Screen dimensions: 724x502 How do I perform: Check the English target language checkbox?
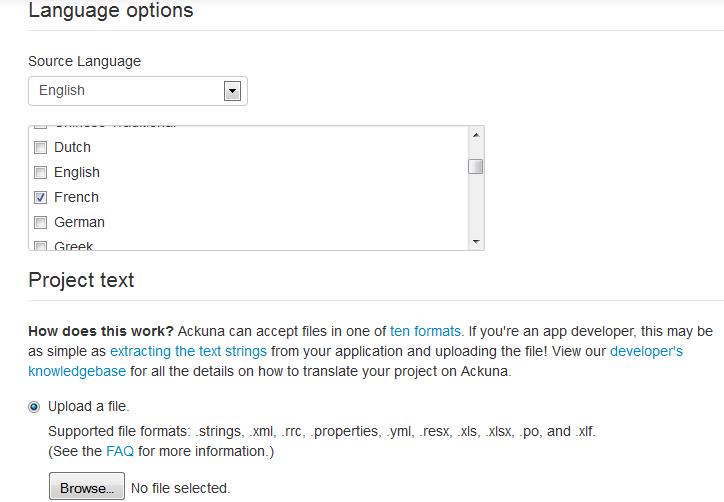pyautogui.click(x=41, y=172)
